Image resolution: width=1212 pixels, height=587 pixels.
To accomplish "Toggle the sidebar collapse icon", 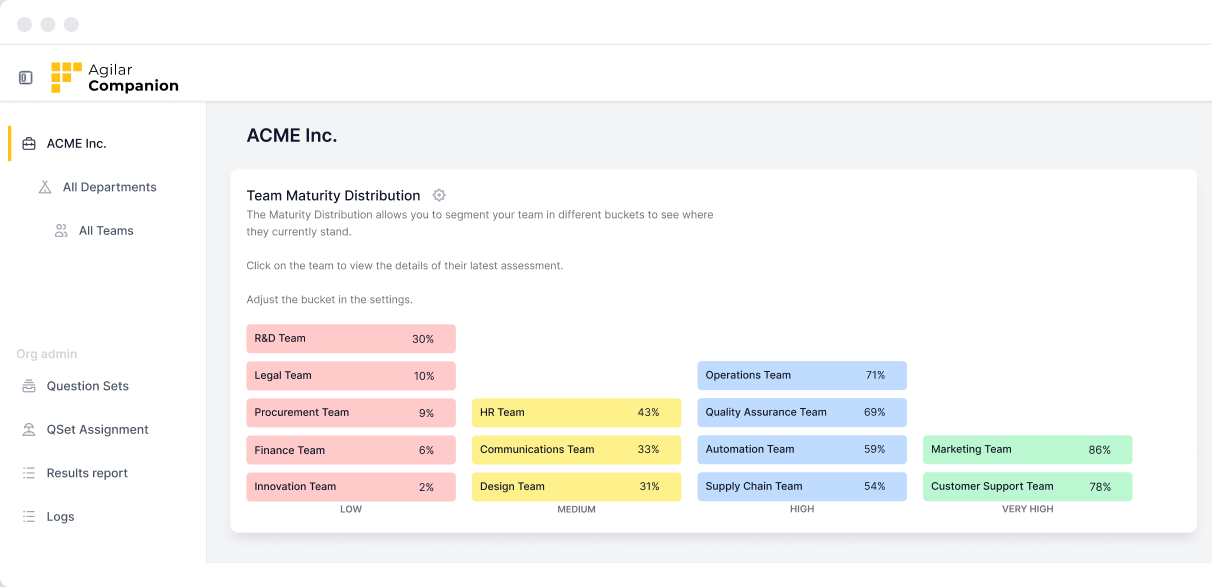I will pyautogui.click(x=26, y=78).
